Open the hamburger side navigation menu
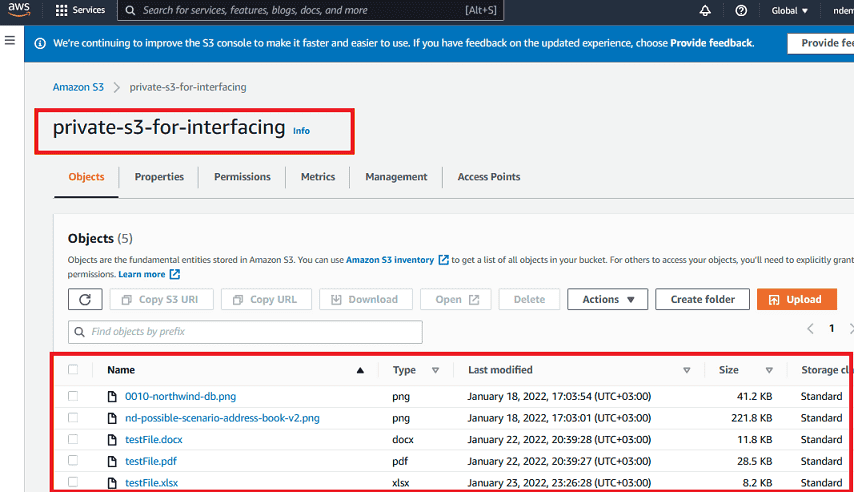The width and height of the screenshot is (854, 492). 10,40
